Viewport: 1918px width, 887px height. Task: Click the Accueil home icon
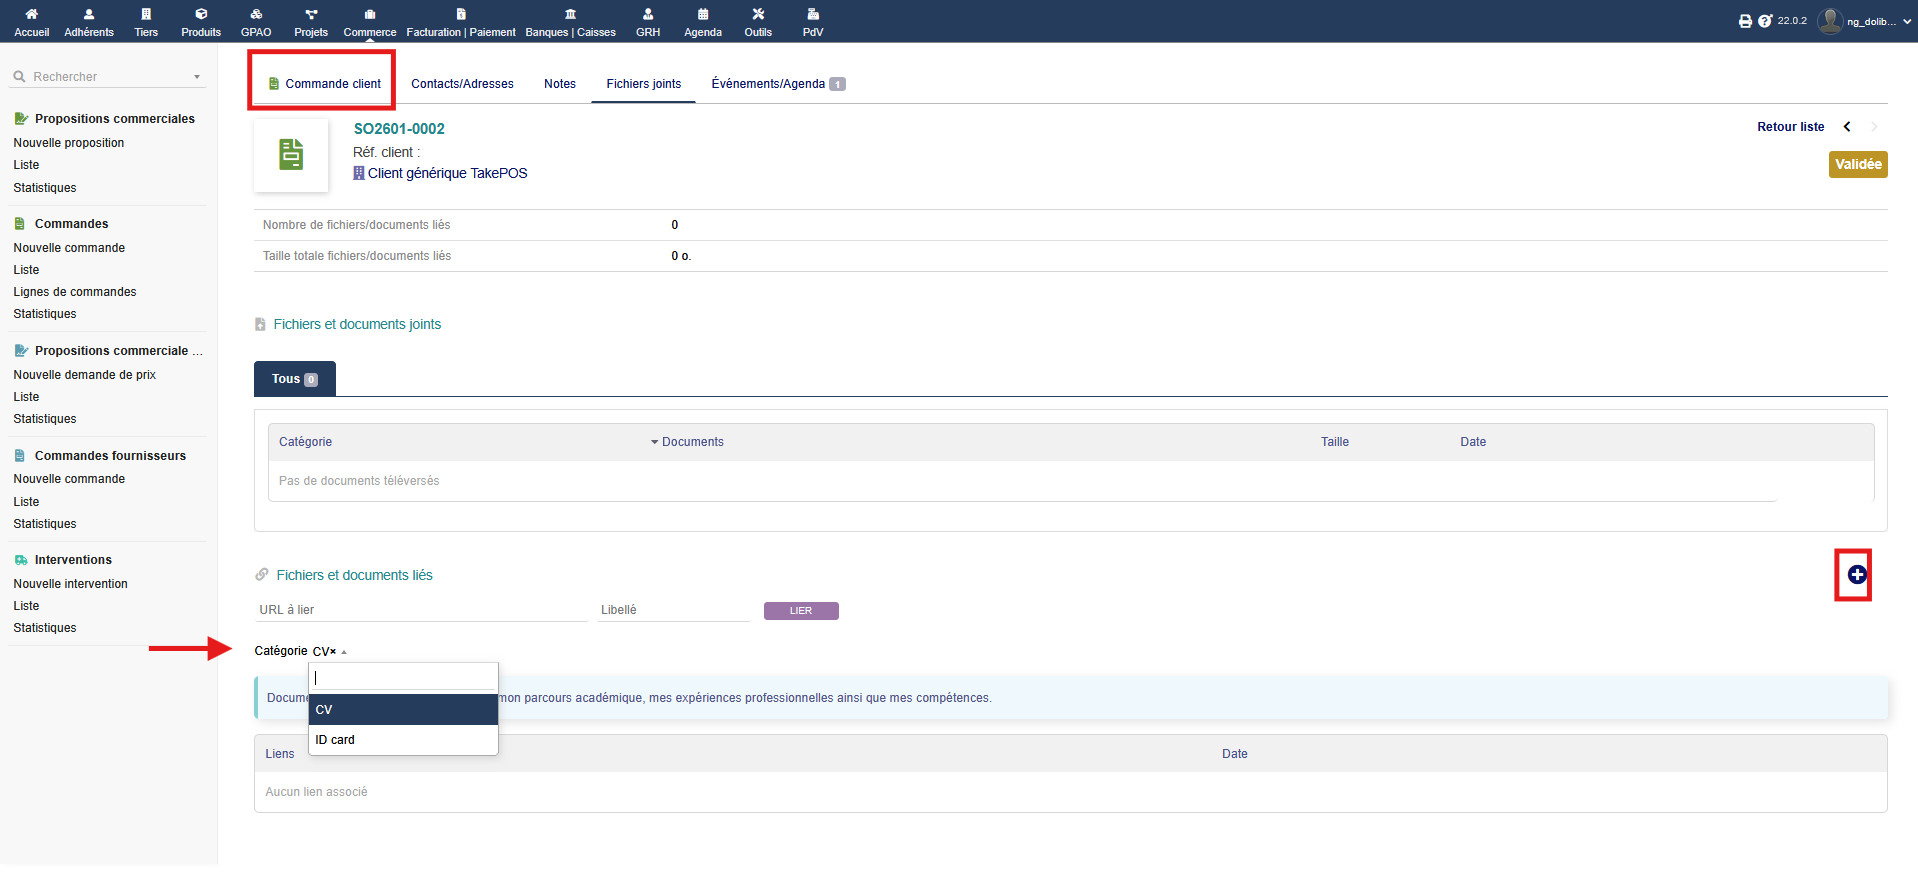31,14
